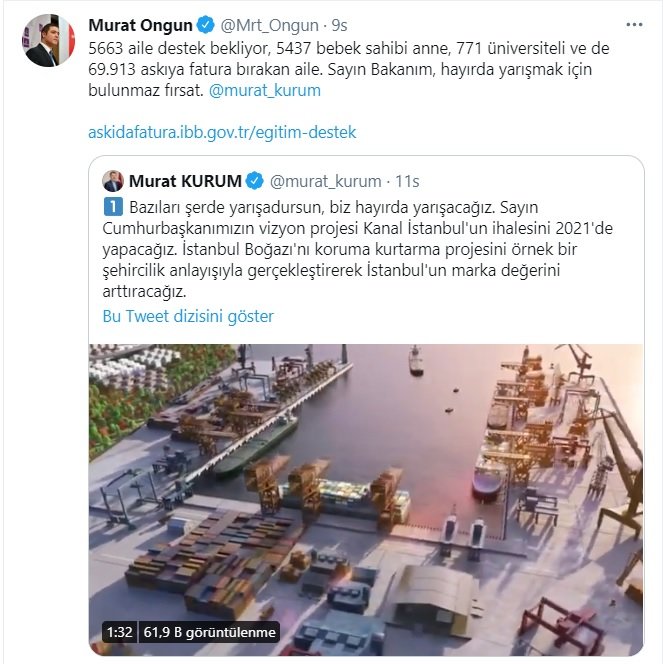663x664 pixels.
Task: Click the verified badge beside Murat KURUM
Action: [255, 181]
